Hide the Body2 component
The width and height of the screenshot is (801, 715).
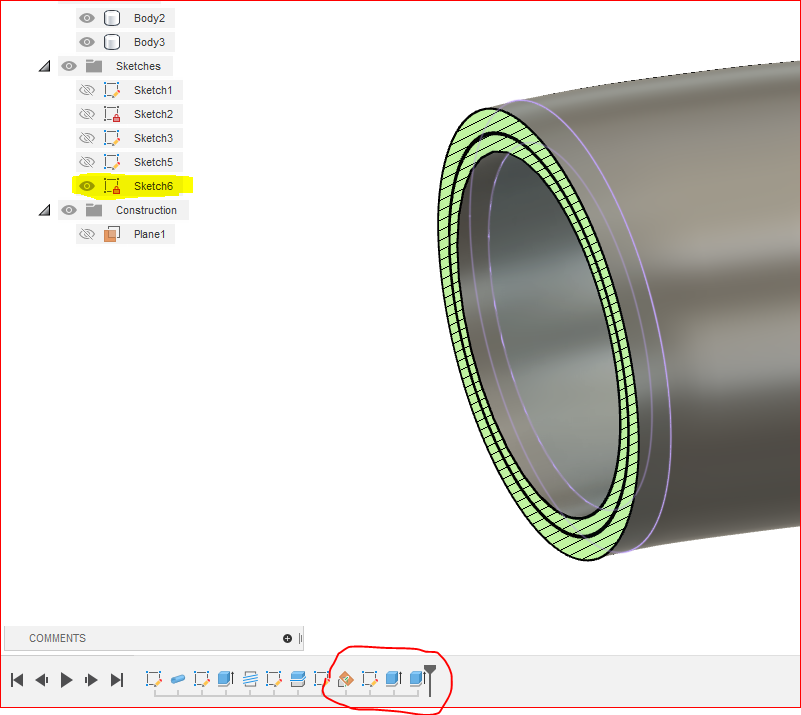(x=89, y=17)
